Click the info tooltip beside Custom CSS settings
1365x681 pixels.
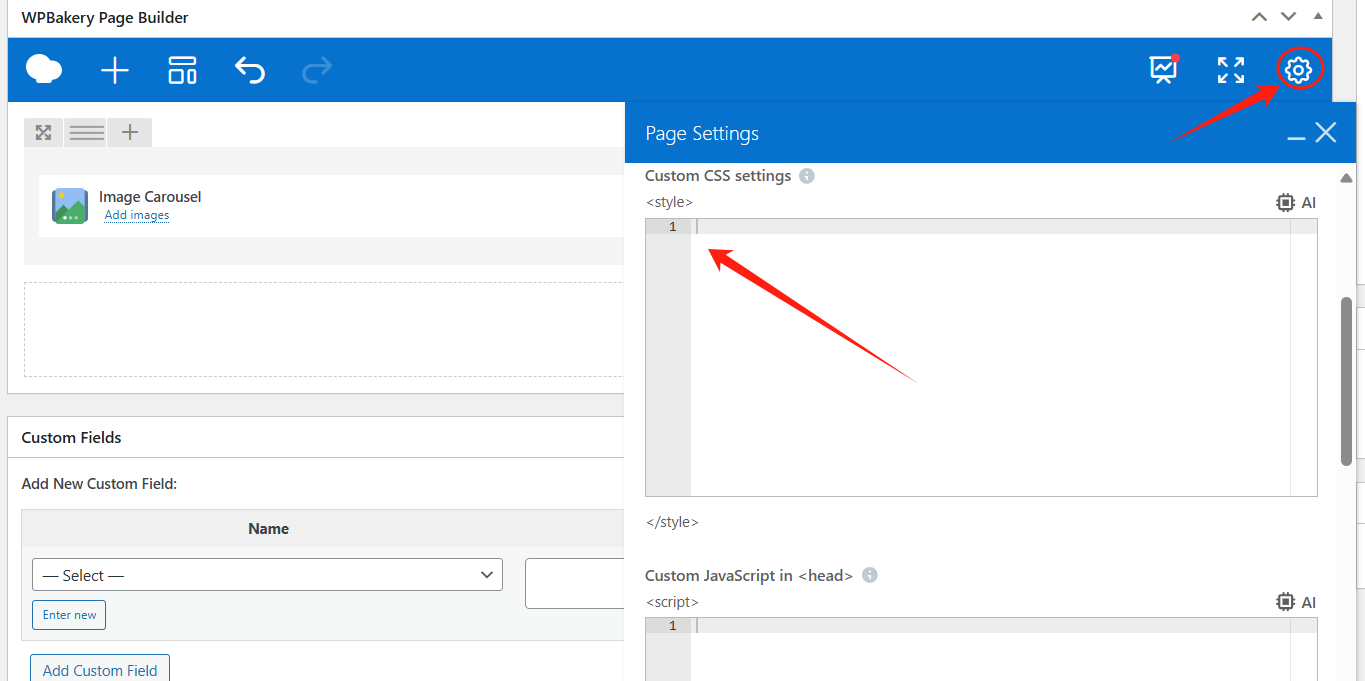click(x=806, y=175)
